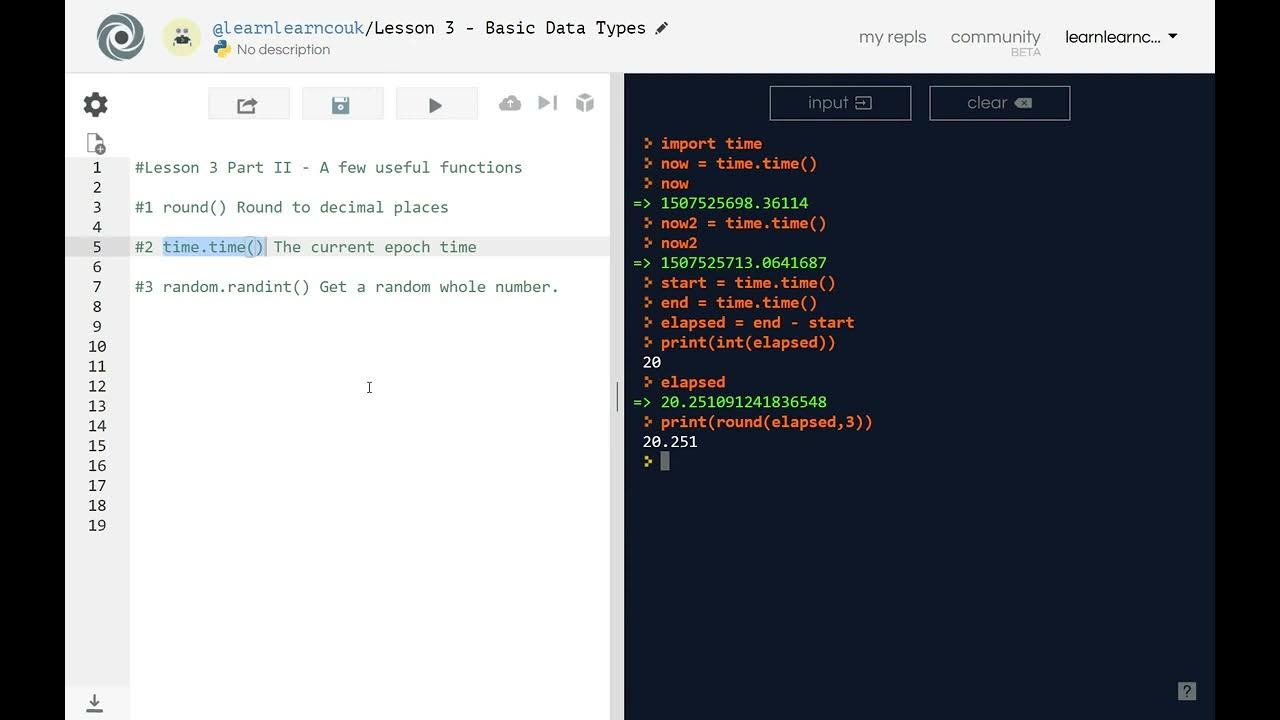Click the now2 = time.time() console line
This screenshot has width=1280, height=720.
[743, 223]
